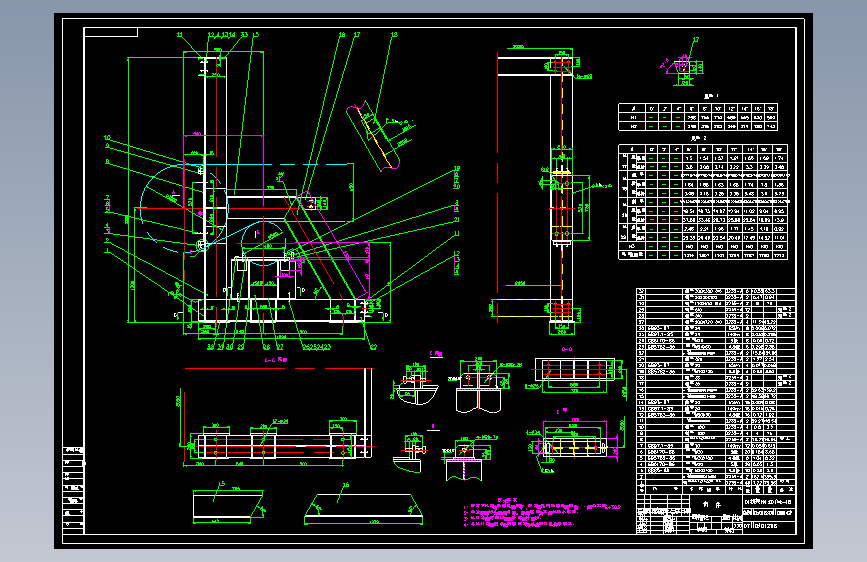
Task: Select part balloon 9 on left leaders
Action: [107, 145]
